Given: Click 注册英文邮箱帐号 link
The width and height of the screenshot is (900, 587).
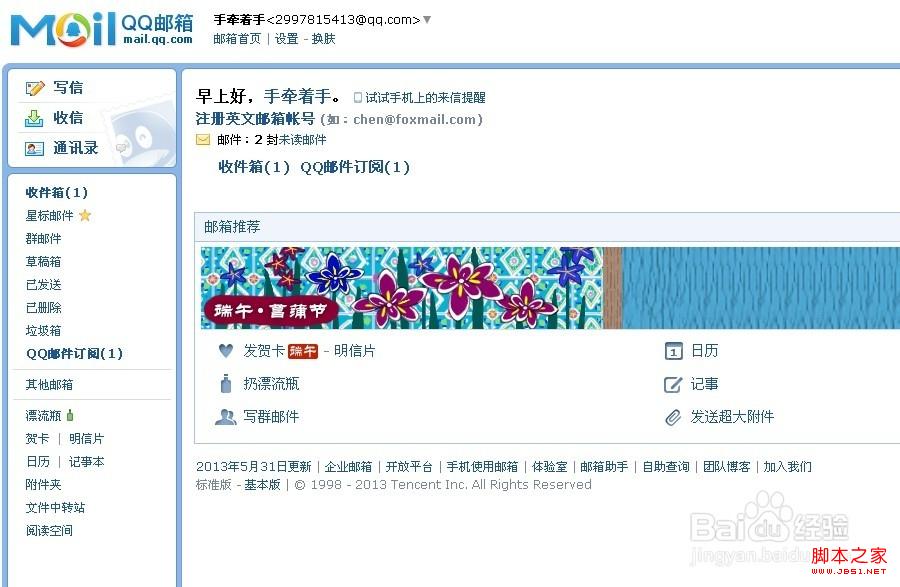Looking at the screenshot, I should point(255,119).
